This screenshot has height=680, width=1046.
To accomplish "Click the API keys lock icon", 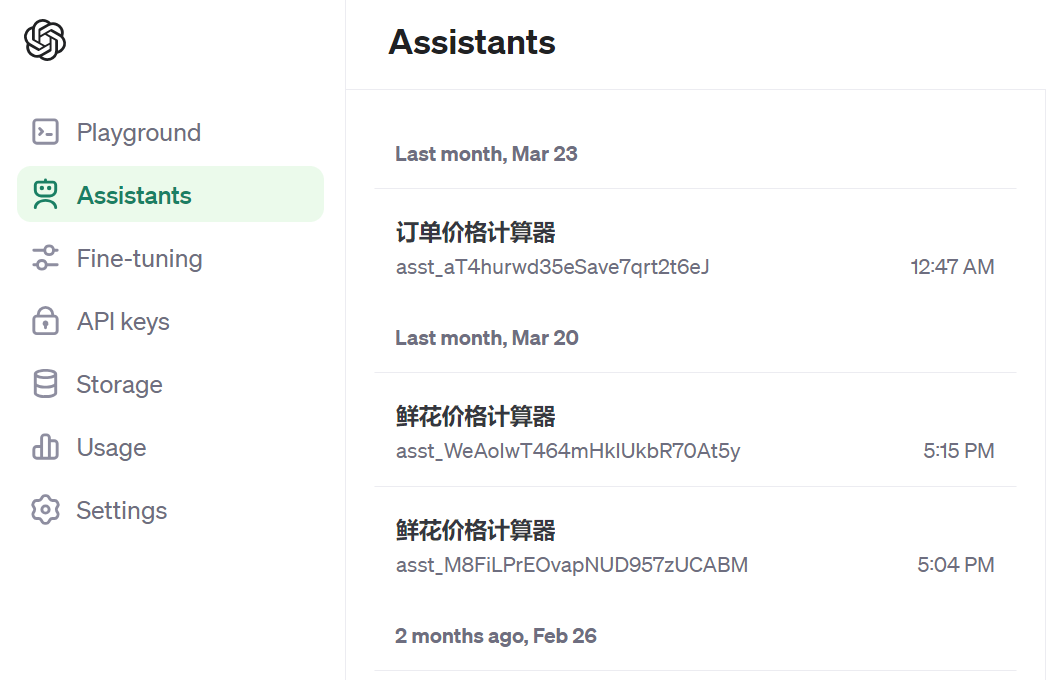I will click(45, 320).
